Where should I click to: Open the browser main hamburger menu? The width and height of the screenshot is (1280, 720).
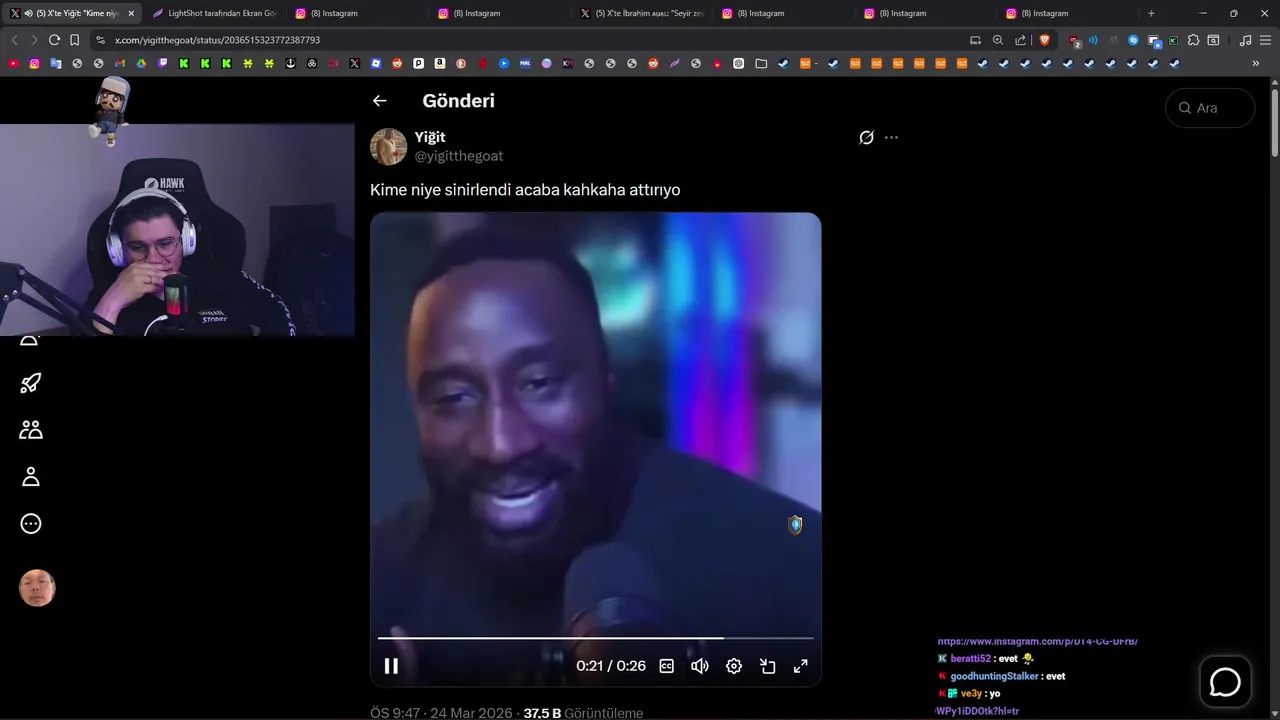click(x=1266, y=40)
